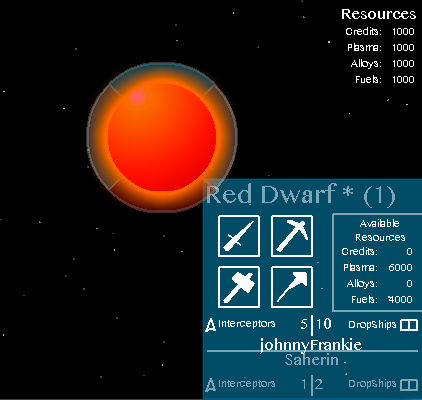Select player name johnnyFrankie
Viewport: 422px width, 400px height.
[x=311, y=345]
